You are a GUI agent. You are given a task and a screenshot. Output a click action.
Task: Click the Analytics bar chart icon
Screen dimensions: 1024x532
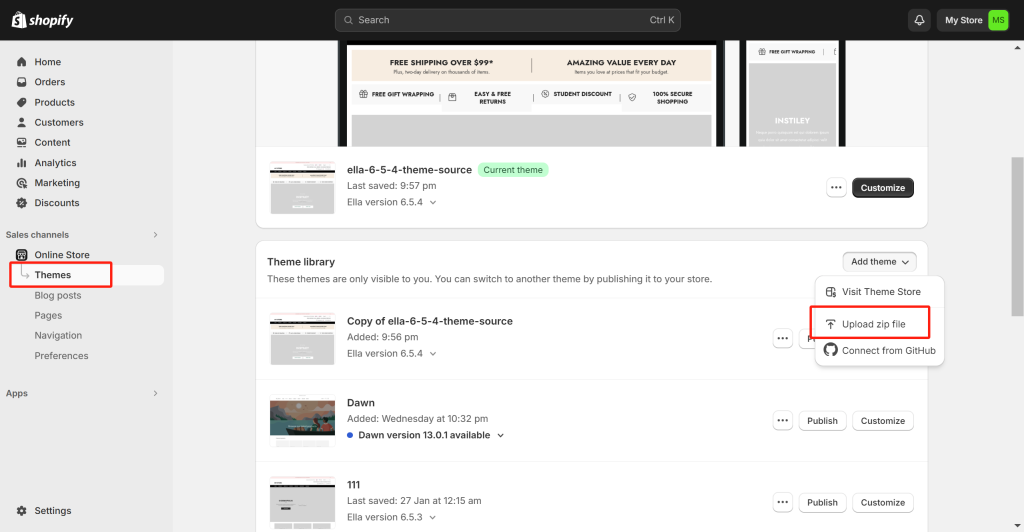22,163
